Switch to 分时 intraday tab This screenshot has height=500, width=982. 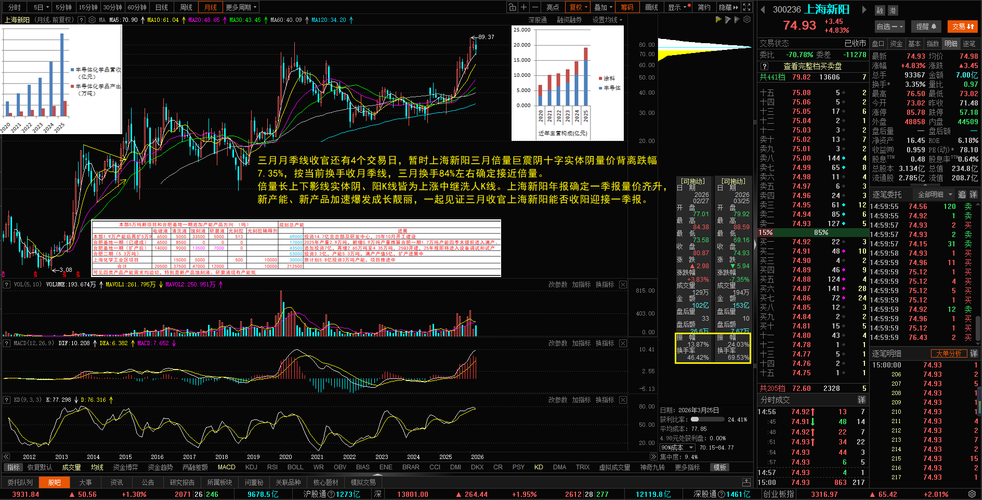pyautogui.click(x=14, y=8)
